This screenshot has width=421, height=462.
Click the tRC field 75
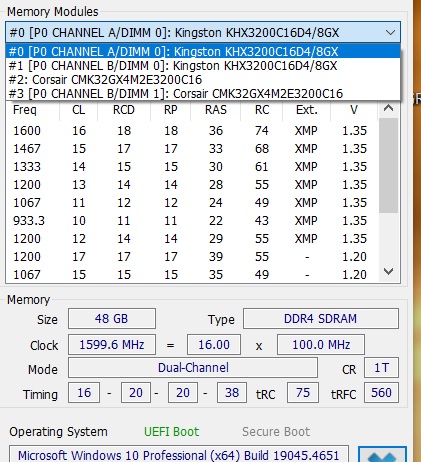(303, 393)
